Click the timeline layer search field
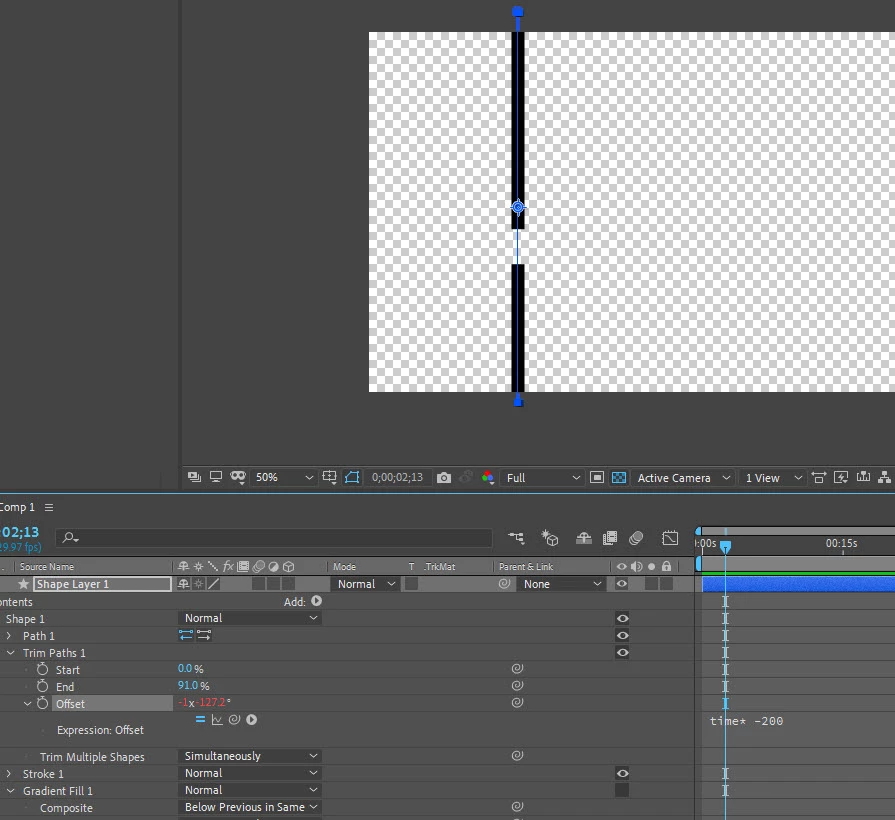 click(x=274, y=537)
